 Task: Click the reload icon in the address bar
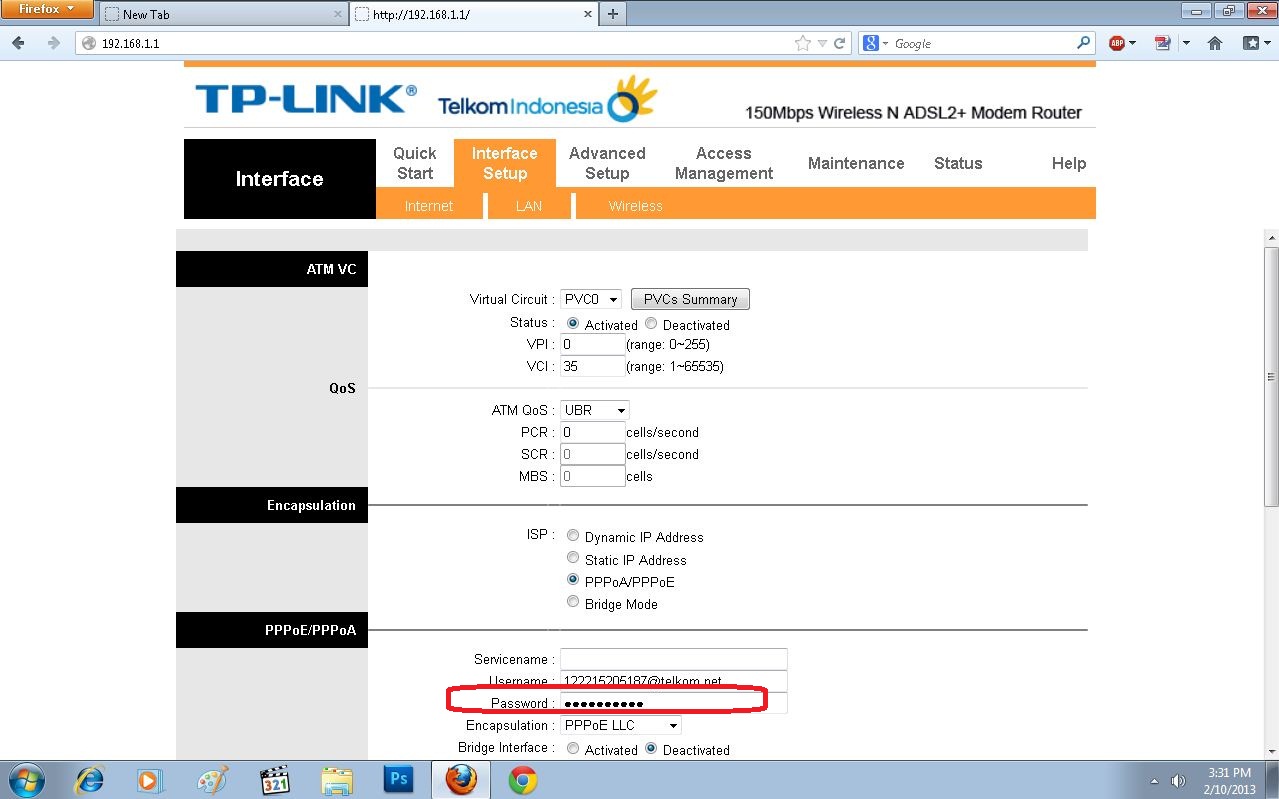point(840,43)
